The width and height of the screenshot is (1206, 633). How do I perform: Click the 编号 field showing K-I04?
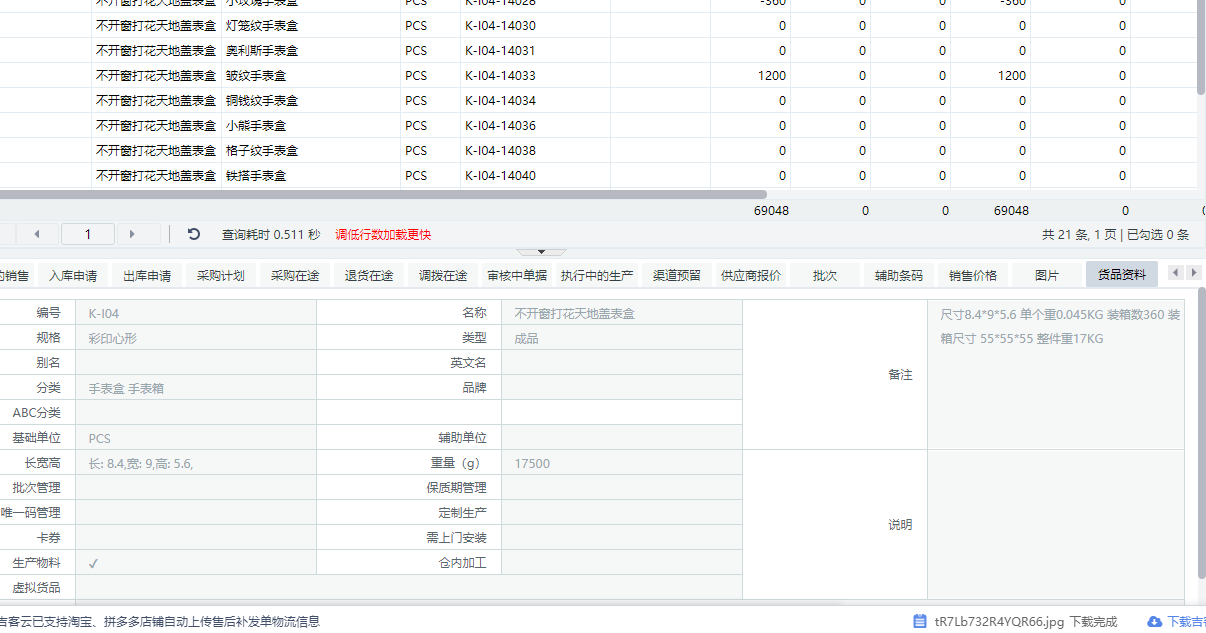pos(196,313)
